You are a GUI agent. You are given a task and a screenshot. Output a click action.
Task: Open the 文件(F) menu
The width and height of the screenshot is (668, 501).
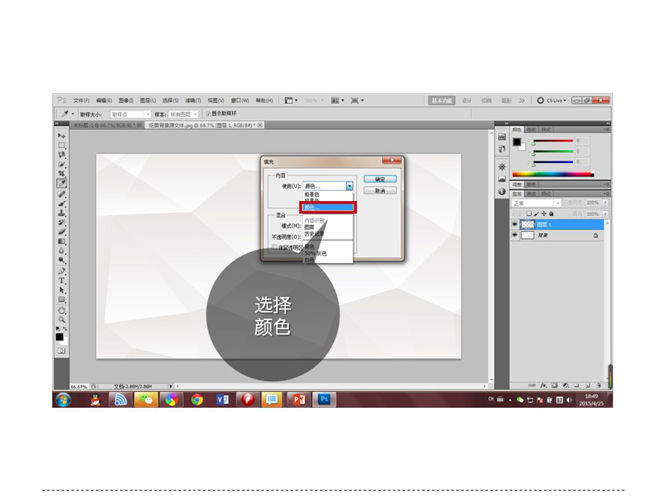81,100
